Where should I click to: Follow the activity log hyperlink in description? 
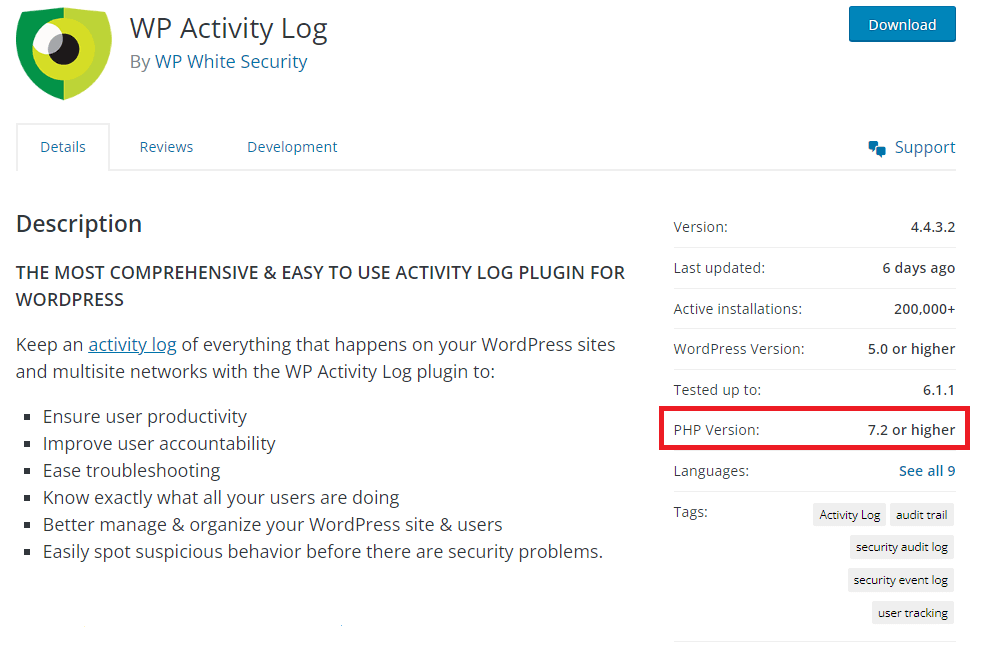132,344
